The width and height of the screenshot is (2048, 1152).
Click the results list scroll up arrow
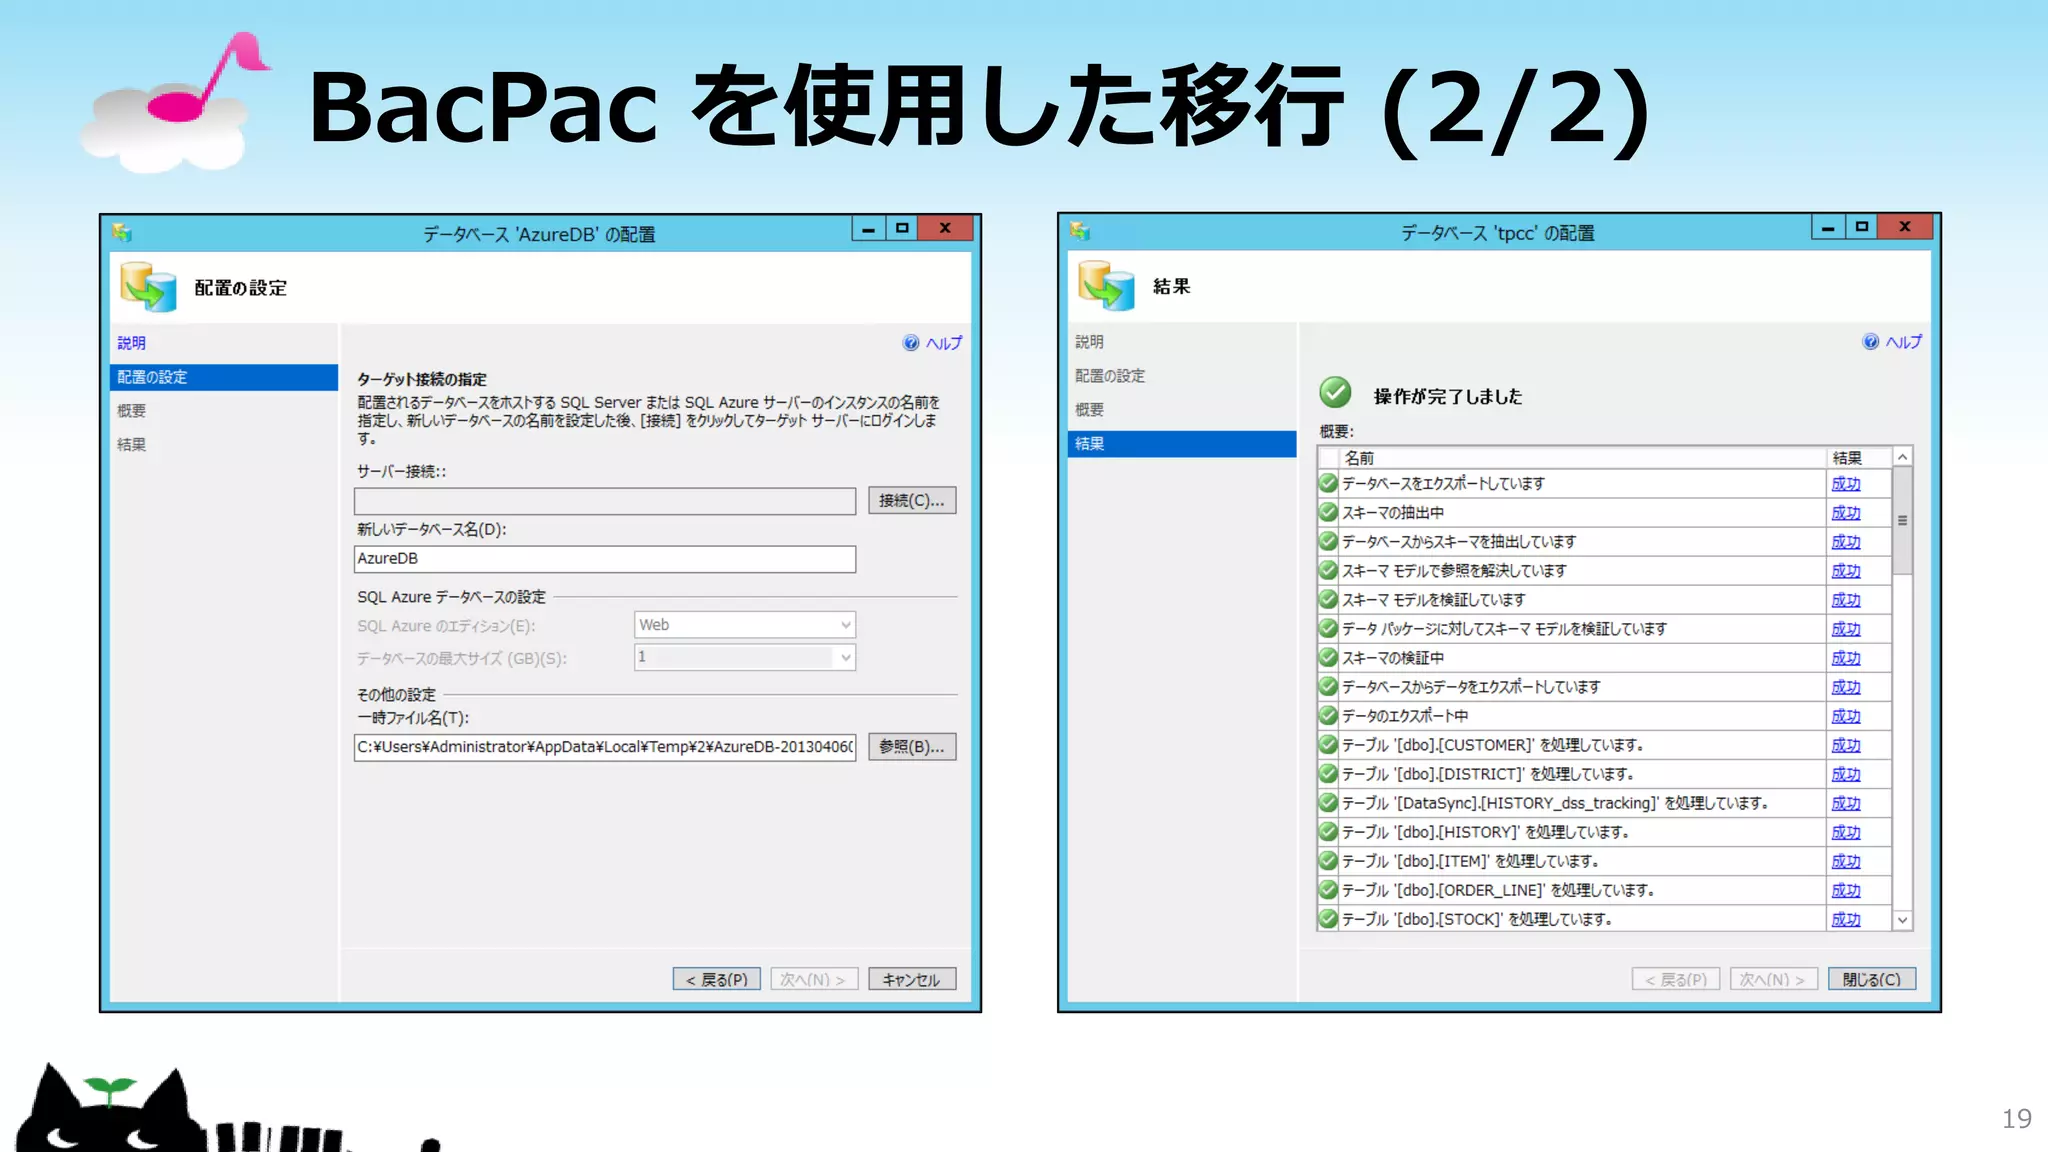point(1903,457)
